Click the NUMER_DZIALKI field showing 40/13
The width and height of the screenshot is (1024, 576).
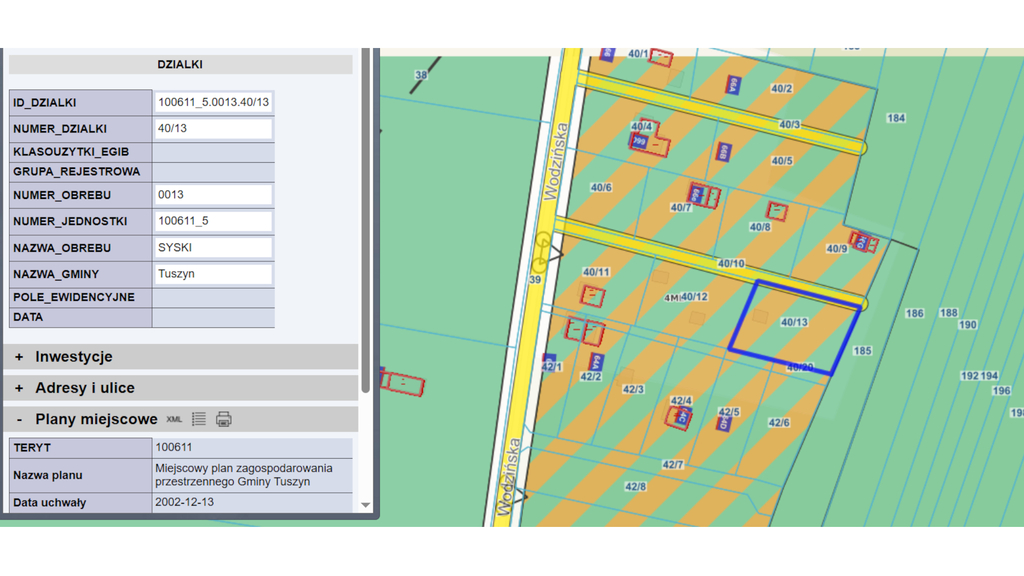[214, 129]
